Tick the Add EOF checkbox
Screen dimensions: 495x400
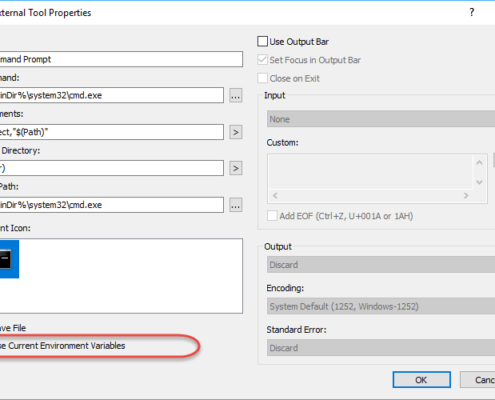point(272,216)
